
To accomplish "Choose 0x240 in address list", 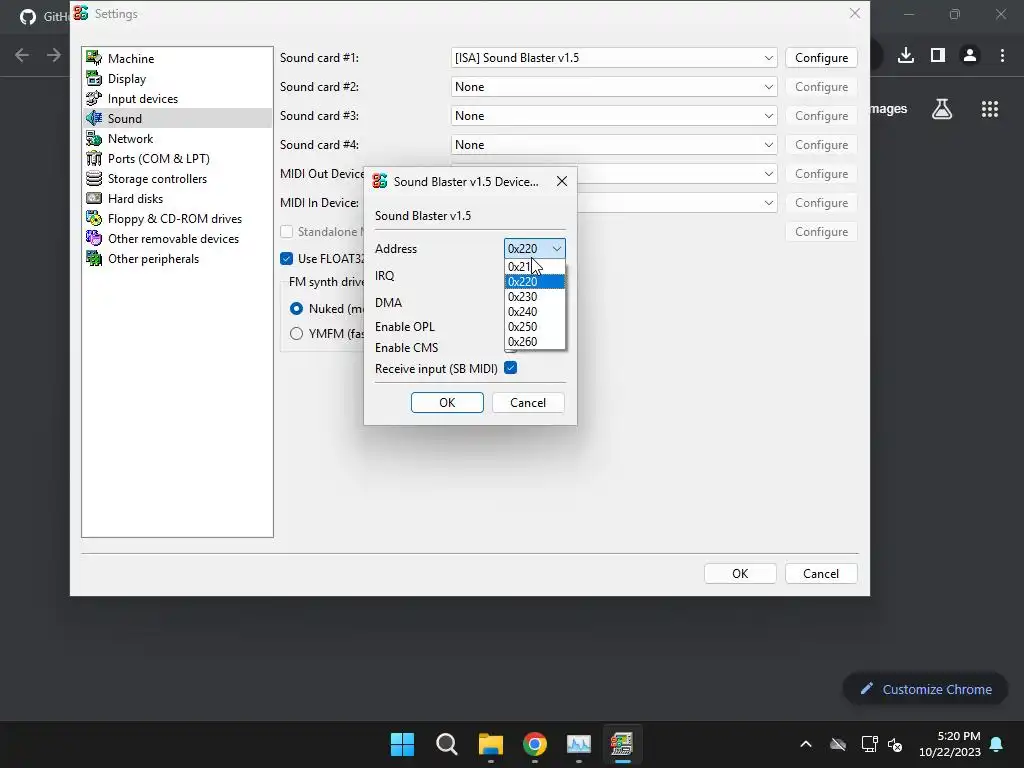I will click(x=535, y=312).
